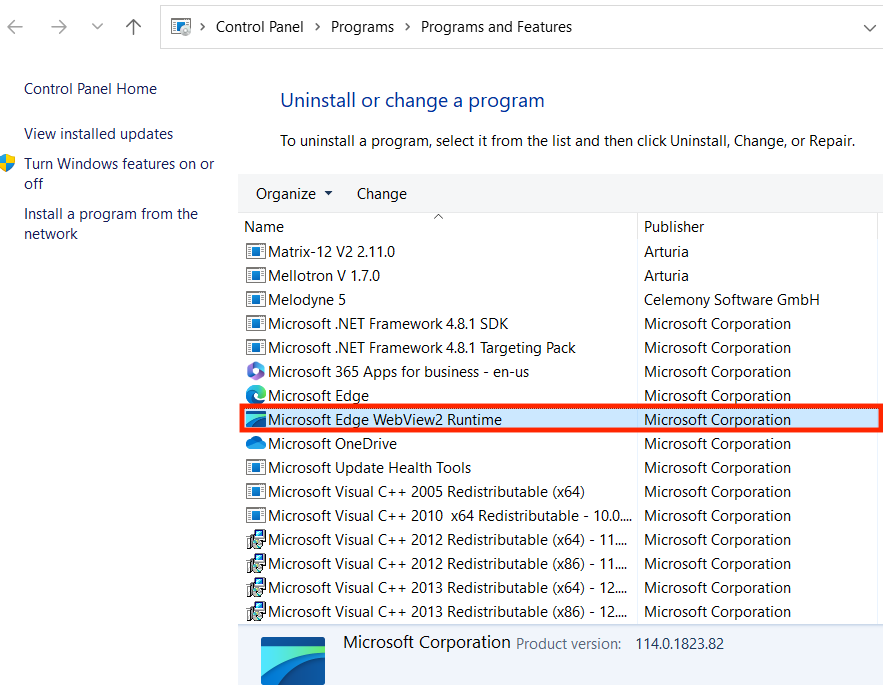Click Microsoft Corporation in details pane
The width and height of the screenshot is (883, 685).
click(427, 642)
